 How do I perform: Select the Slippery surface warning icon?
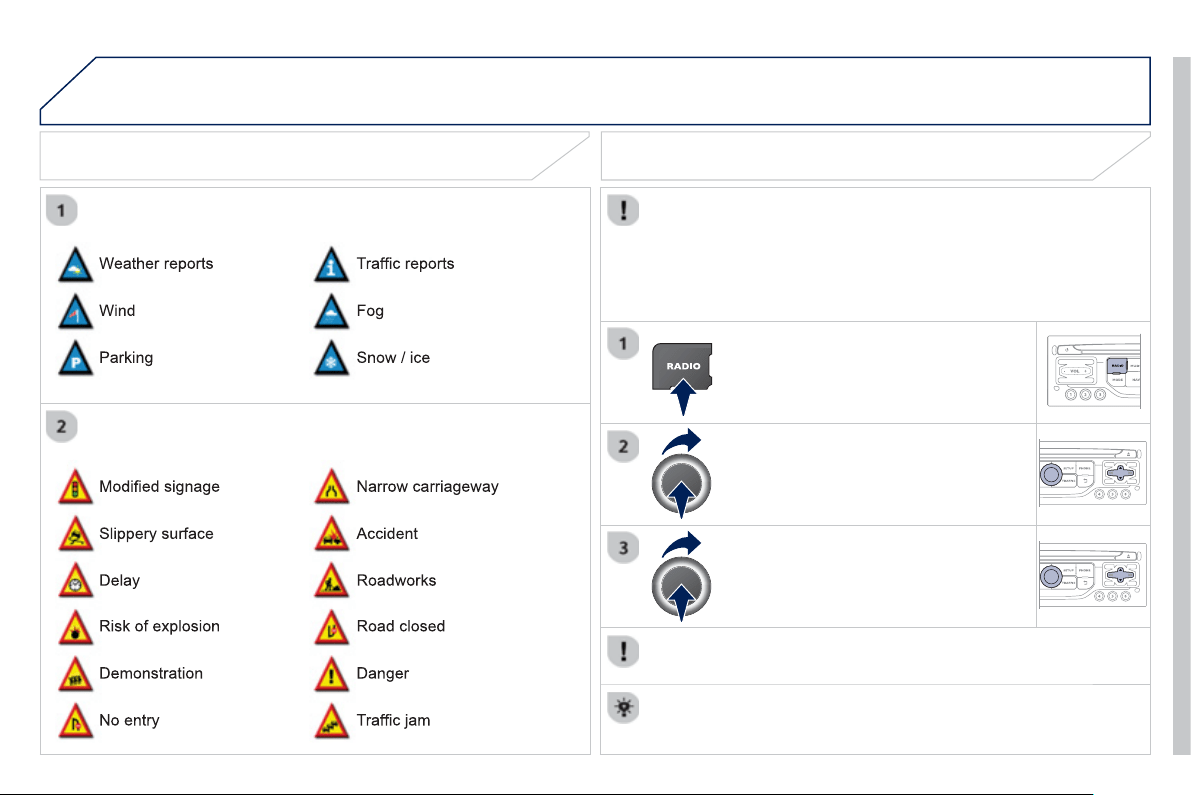click(75, 534)
